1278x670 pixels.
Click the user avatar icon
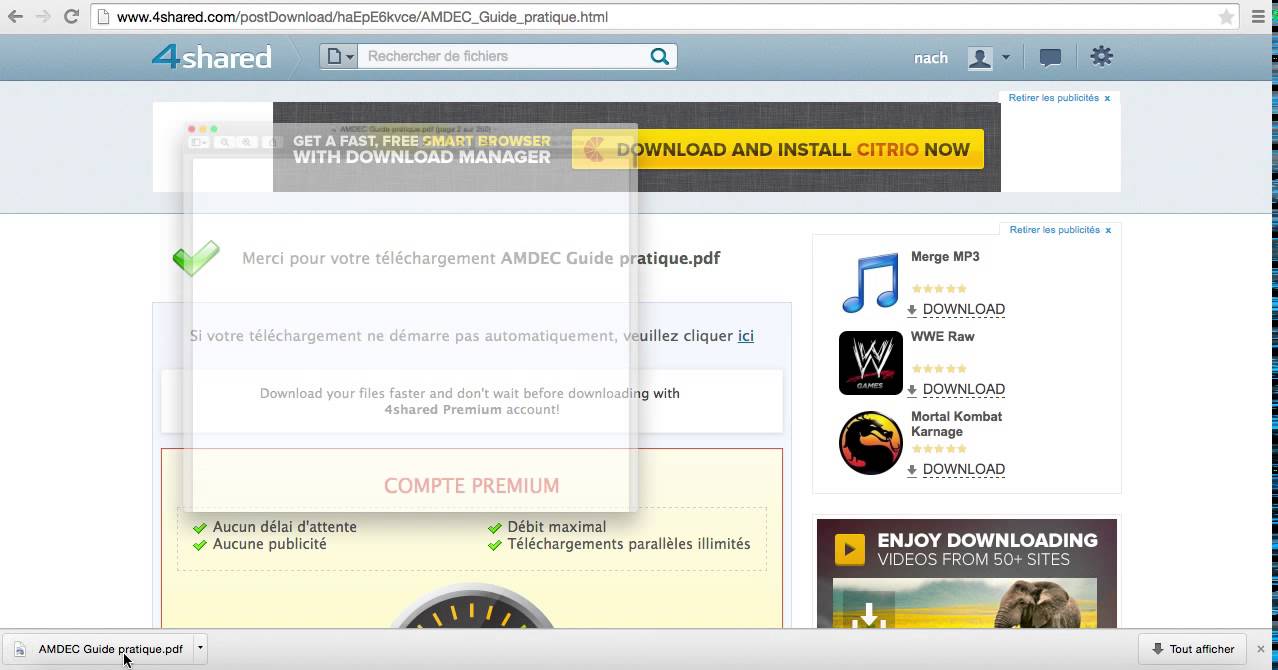980,58
